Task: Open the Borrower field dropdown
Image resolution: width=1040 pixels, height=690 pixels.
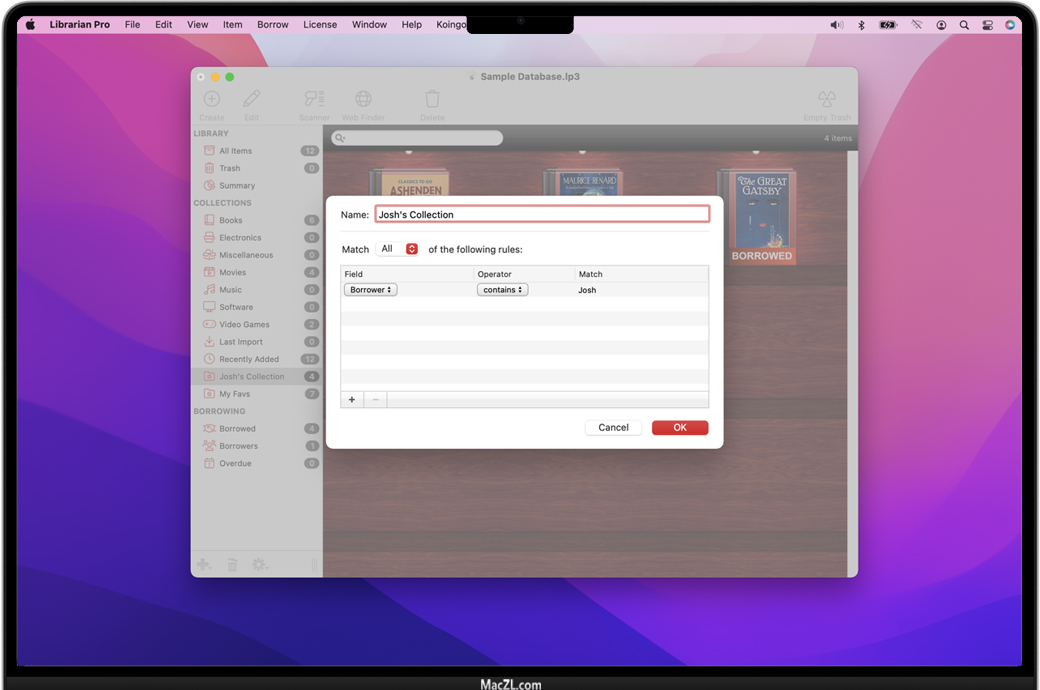Action: (x=371, y=290)
